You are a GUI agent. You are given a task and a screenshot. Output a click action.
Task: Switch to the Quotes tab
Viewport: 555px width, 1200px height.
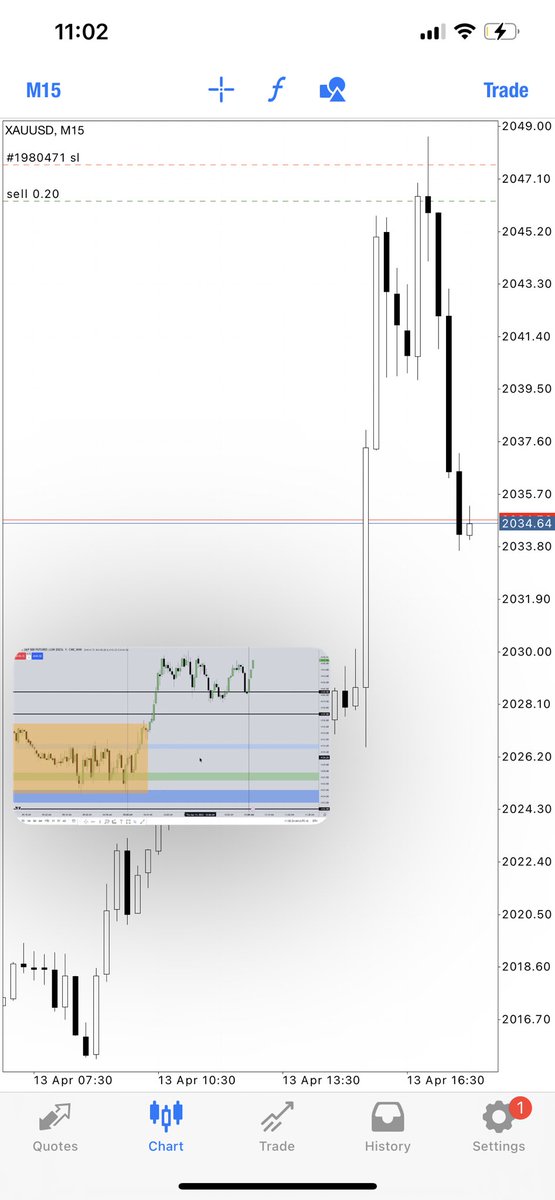[x=56, y=1127]
